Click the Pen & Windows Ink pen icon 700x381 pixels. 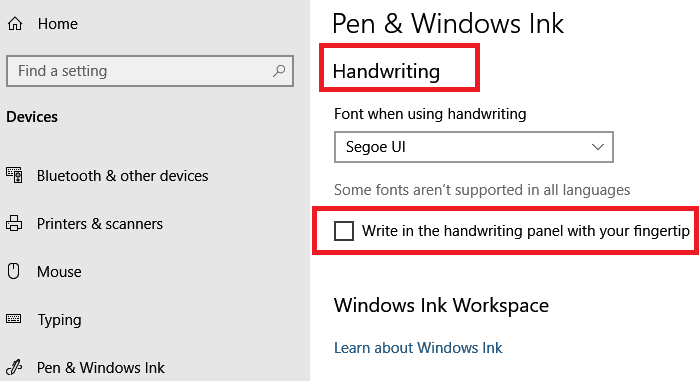point(14,367)
